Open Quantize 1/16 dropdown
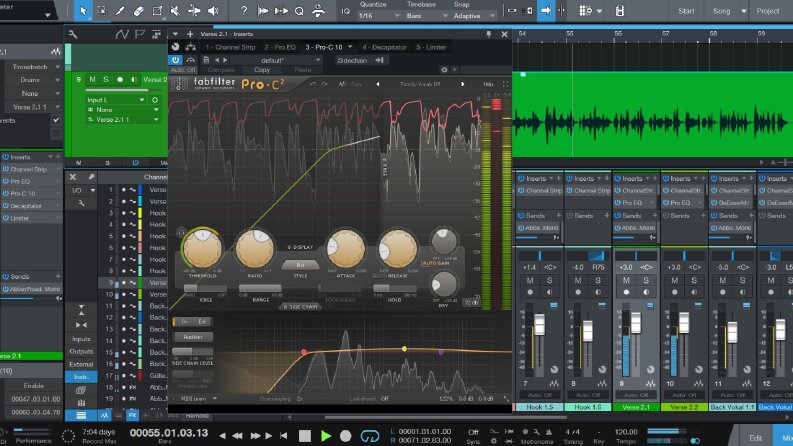 [378, 16]
